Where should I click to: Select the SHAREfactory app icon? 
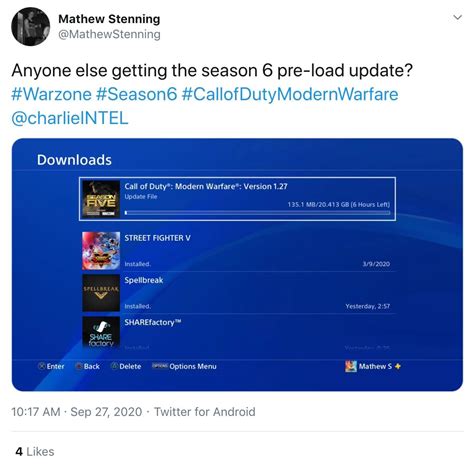101,332
